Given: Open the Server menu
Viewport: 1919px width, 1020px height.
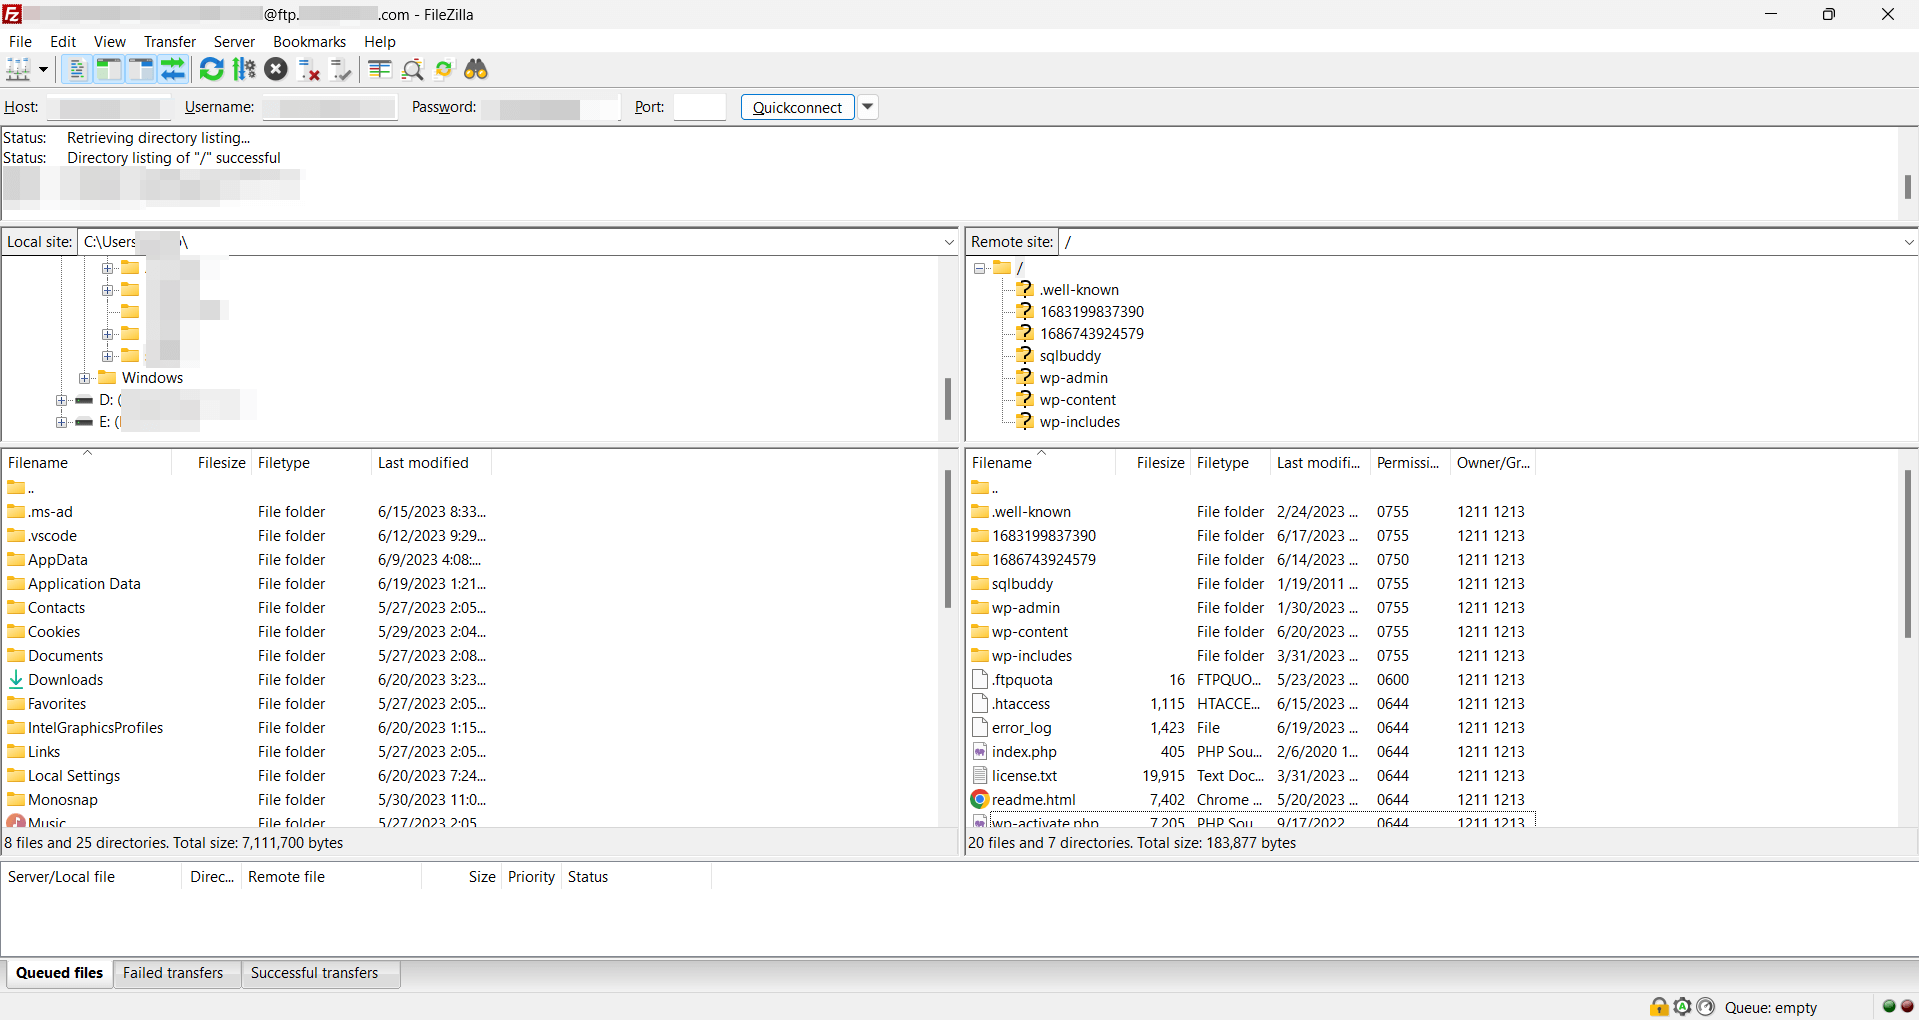Looking at the screenshot, I should pyautogui.click(x=234, y=42).
